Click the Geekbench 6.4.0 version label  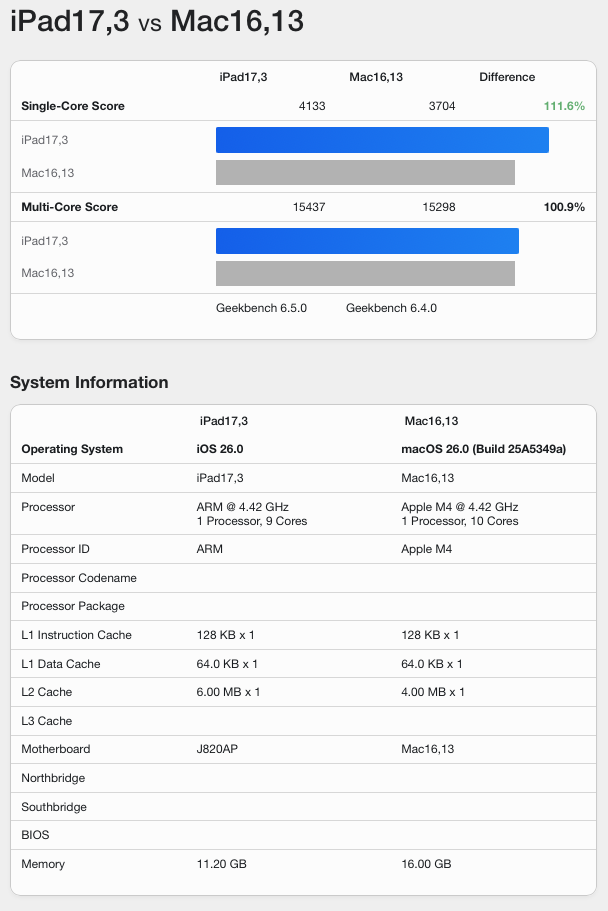point(391,308)
